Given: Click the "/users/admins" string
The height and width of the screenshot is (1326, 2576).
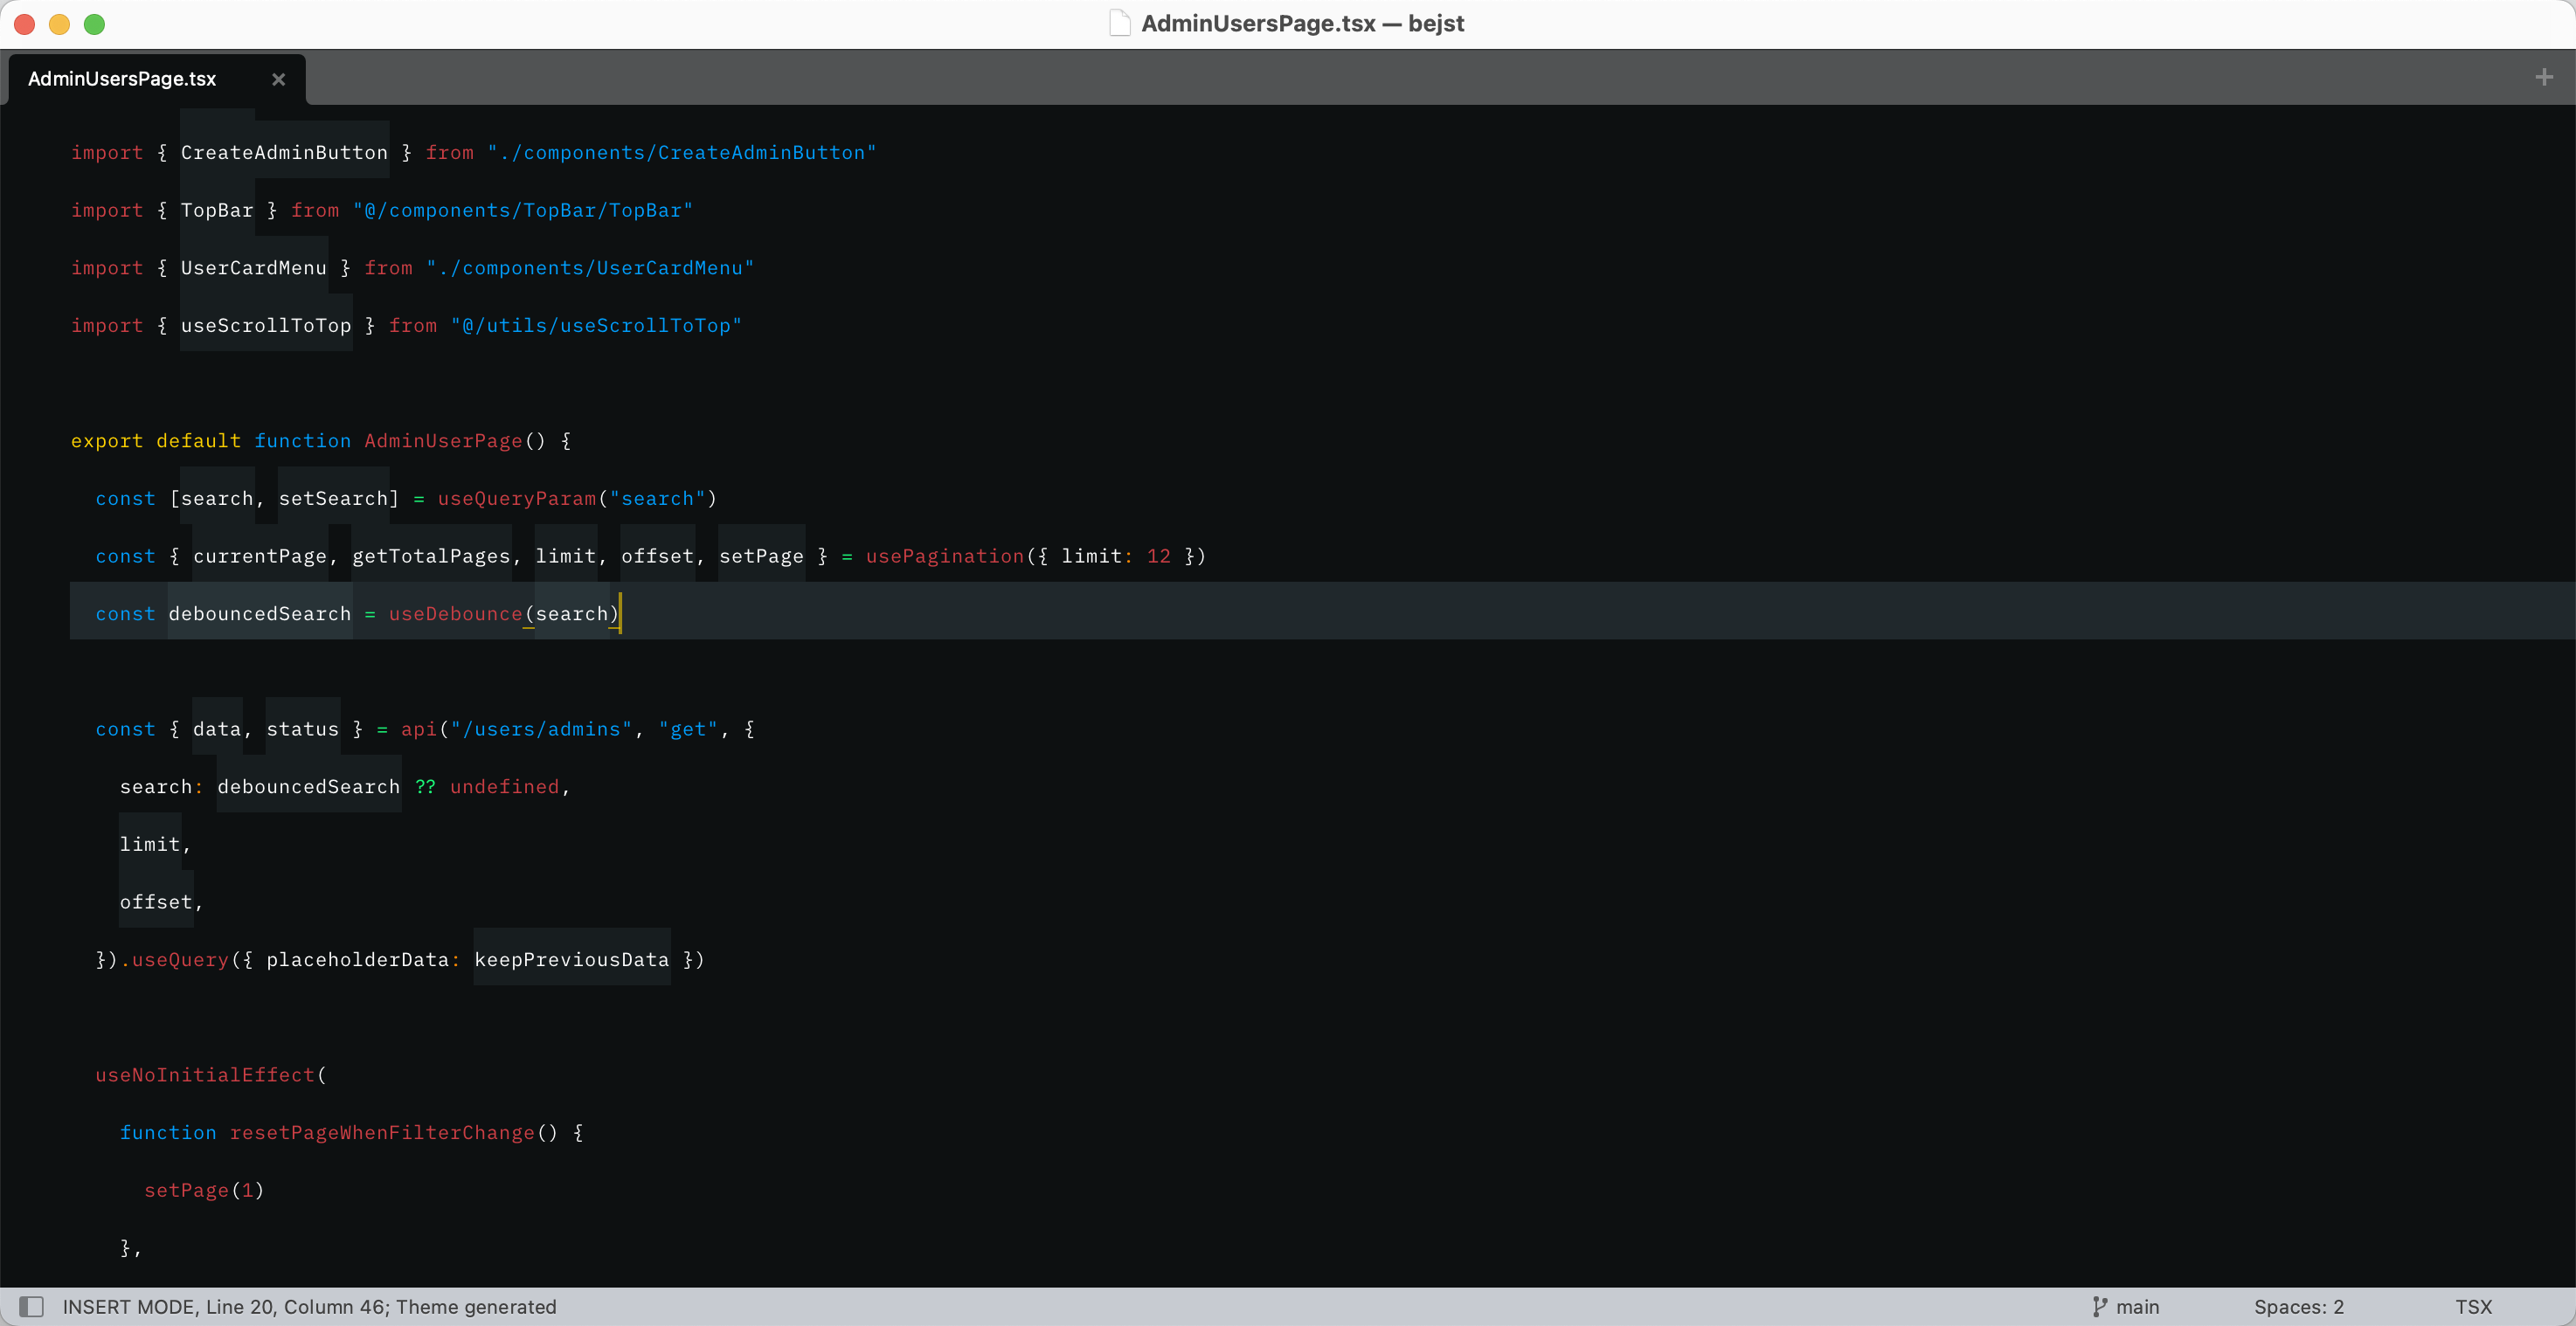Looking at the screenshot, I should click(x=541, y=729).
